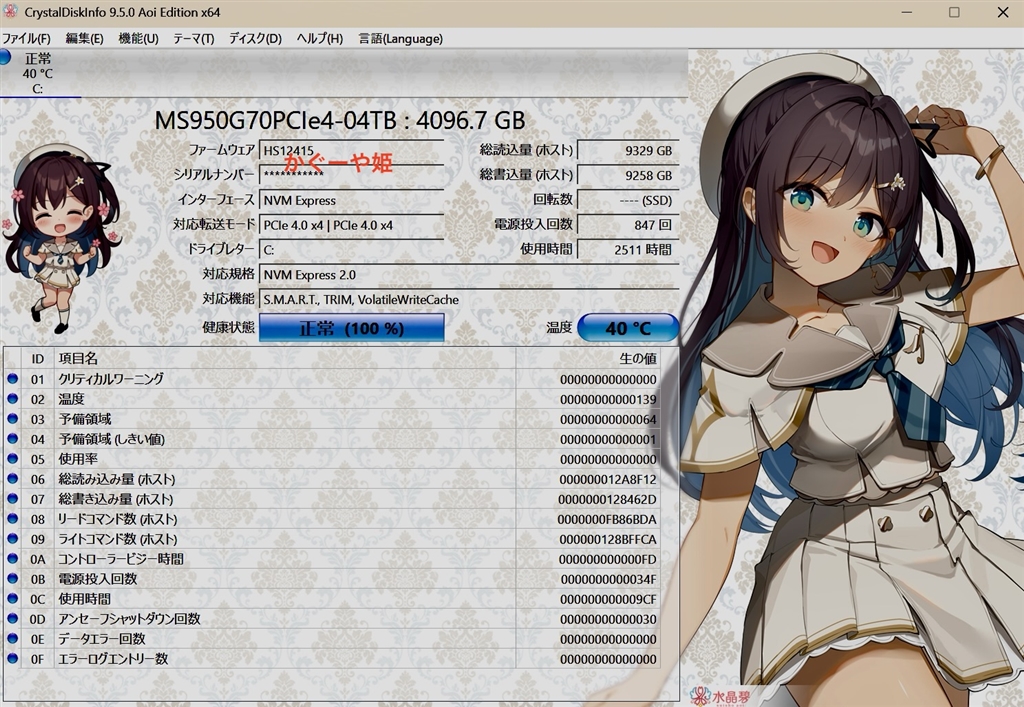Open the 機能(U) menu

[x=138, y=38]
